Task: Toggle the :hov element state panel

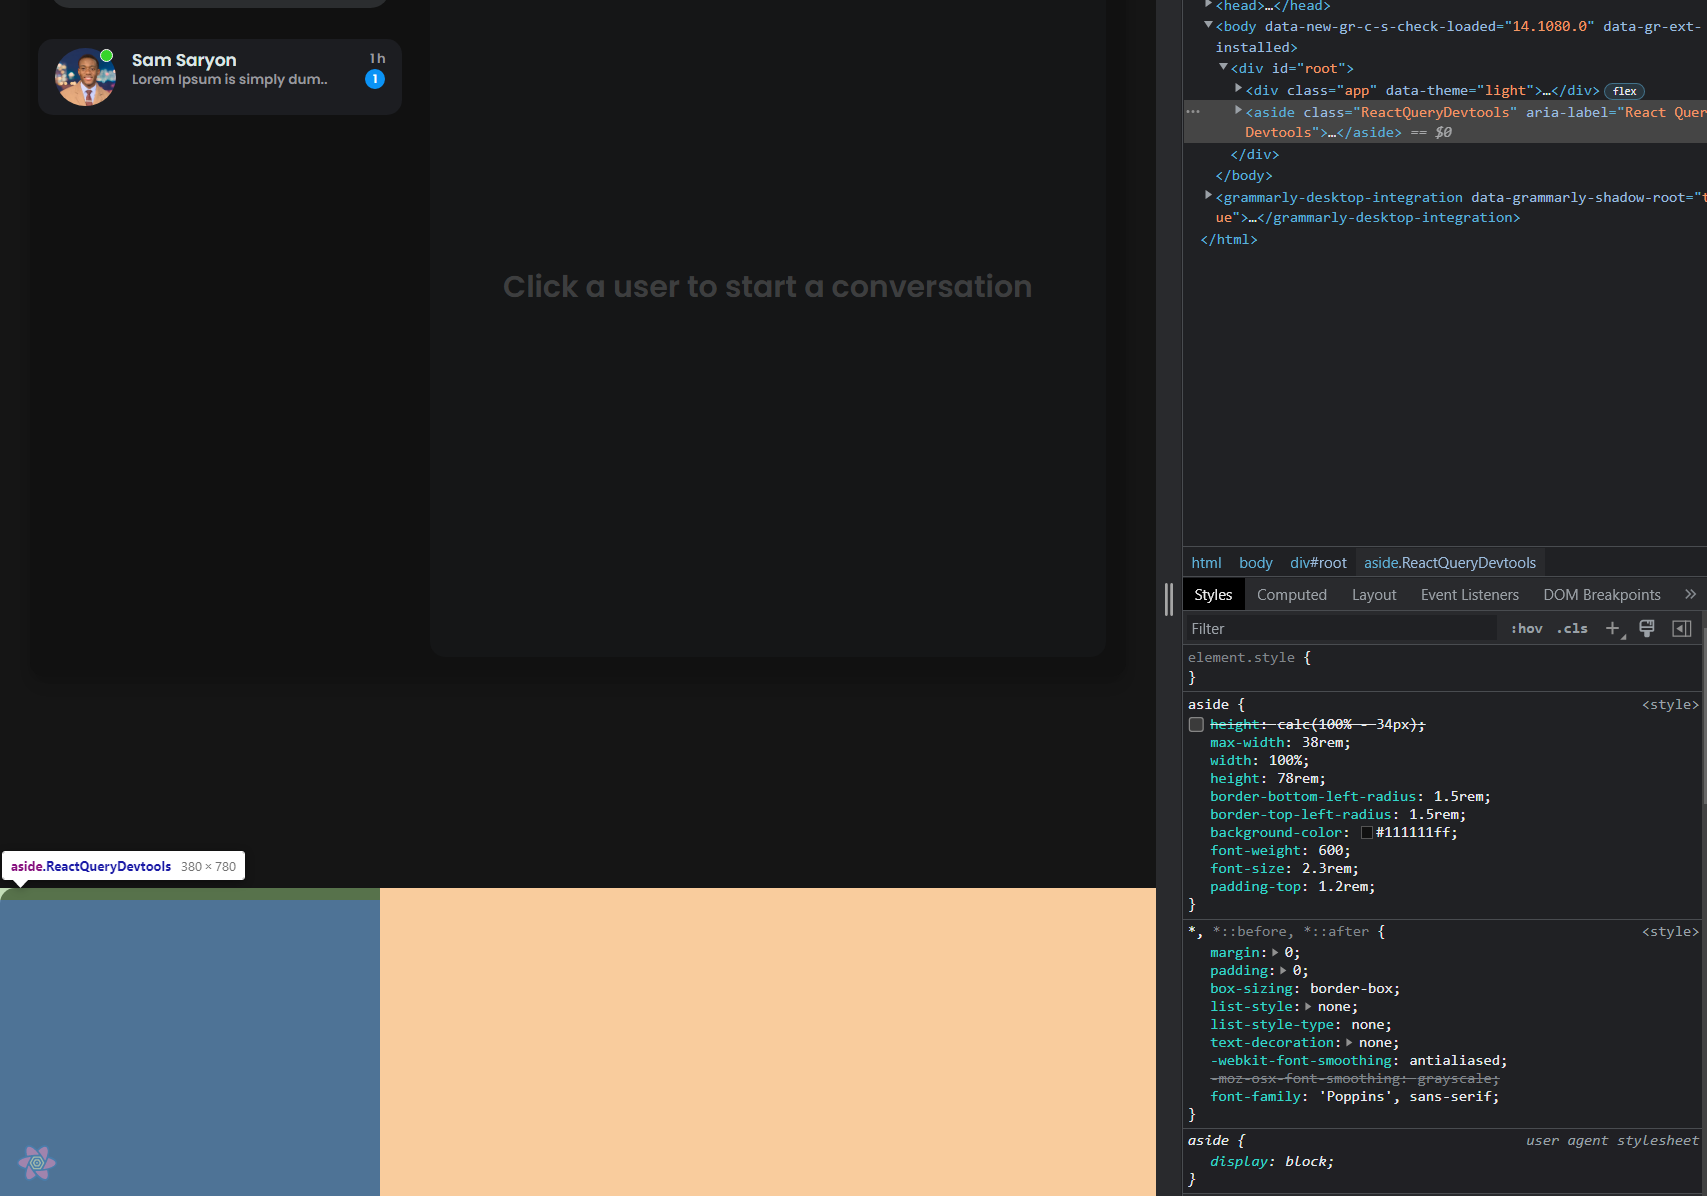Action: [1527, 628]
